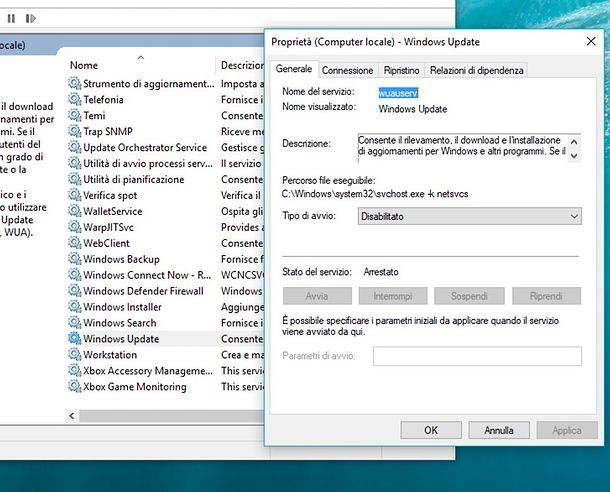
Task: Close the Windows Update properties dialog
Action: click(591, 41)
